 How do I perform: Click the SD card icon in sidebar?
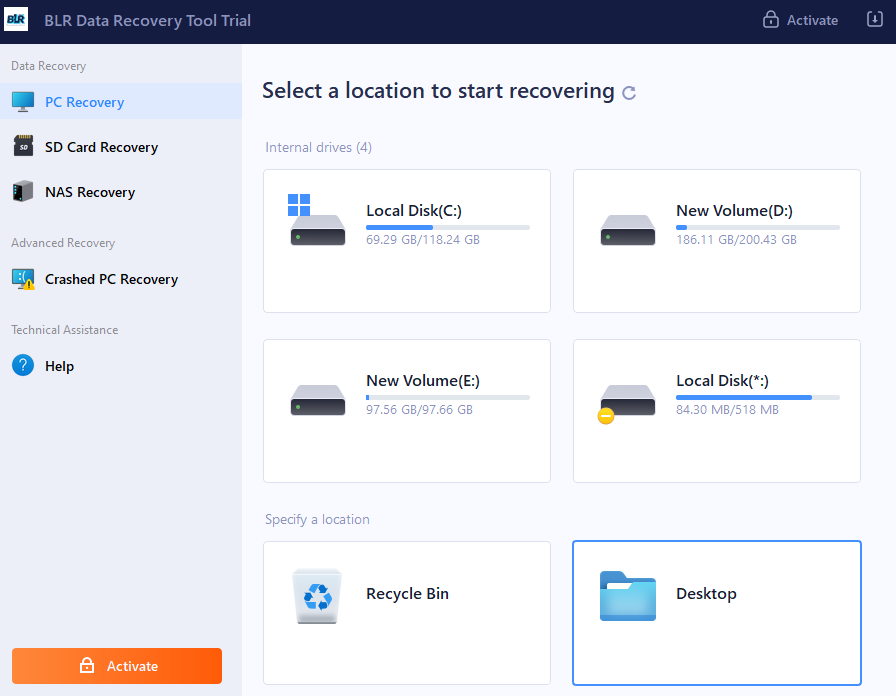click(23, 146)
